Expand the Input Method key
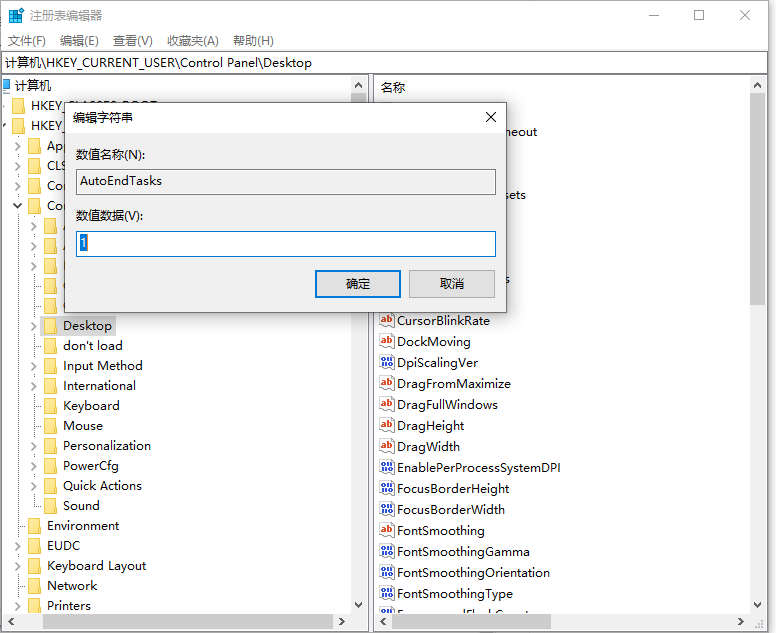This screenshot has width=776, height=633. coord(33,366)
